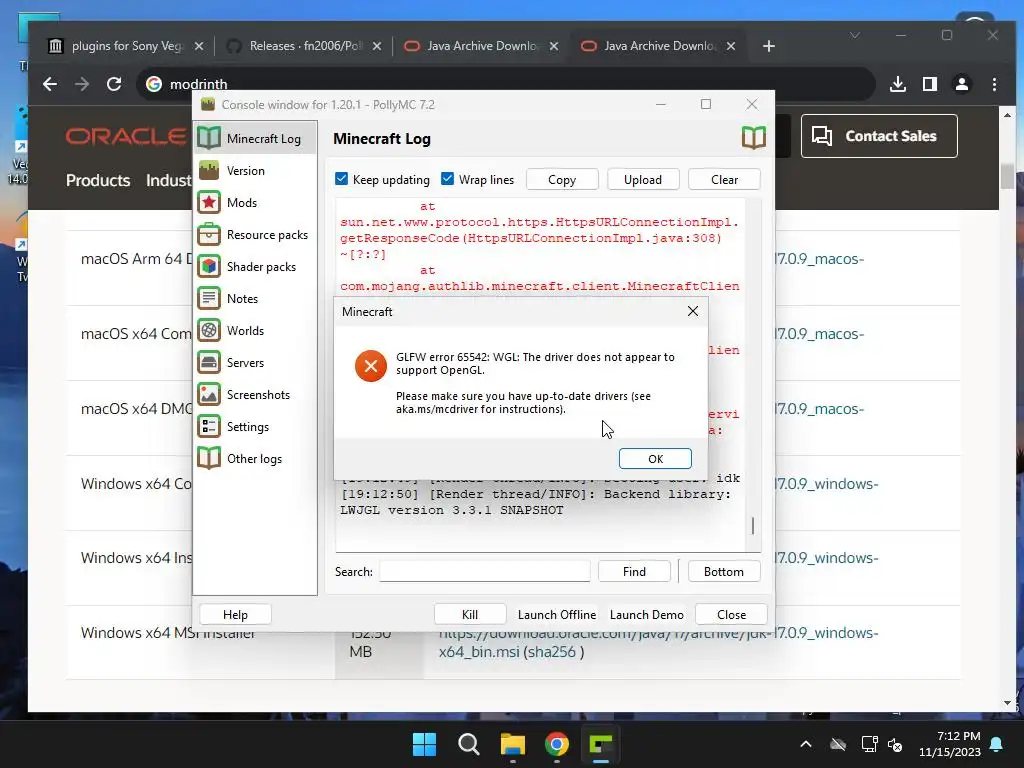Open the notification bell in taskbar
This screenshot has width=1024, height=768.
tap(997, 744)
